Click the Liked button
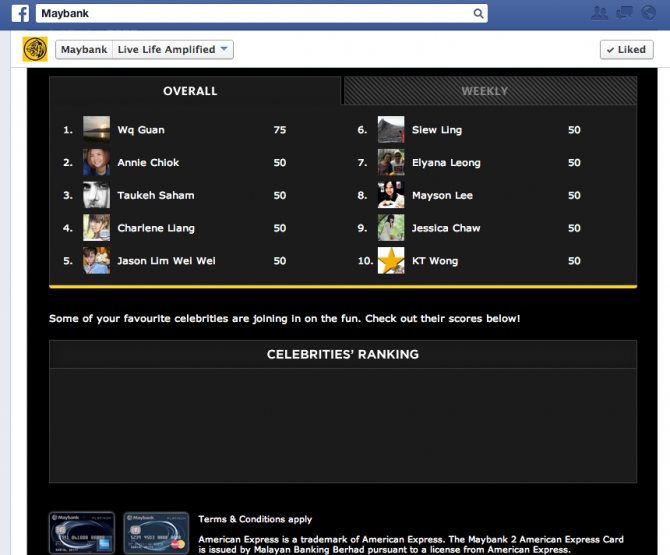This screenshot has height=555, width=670. point(626,50)
